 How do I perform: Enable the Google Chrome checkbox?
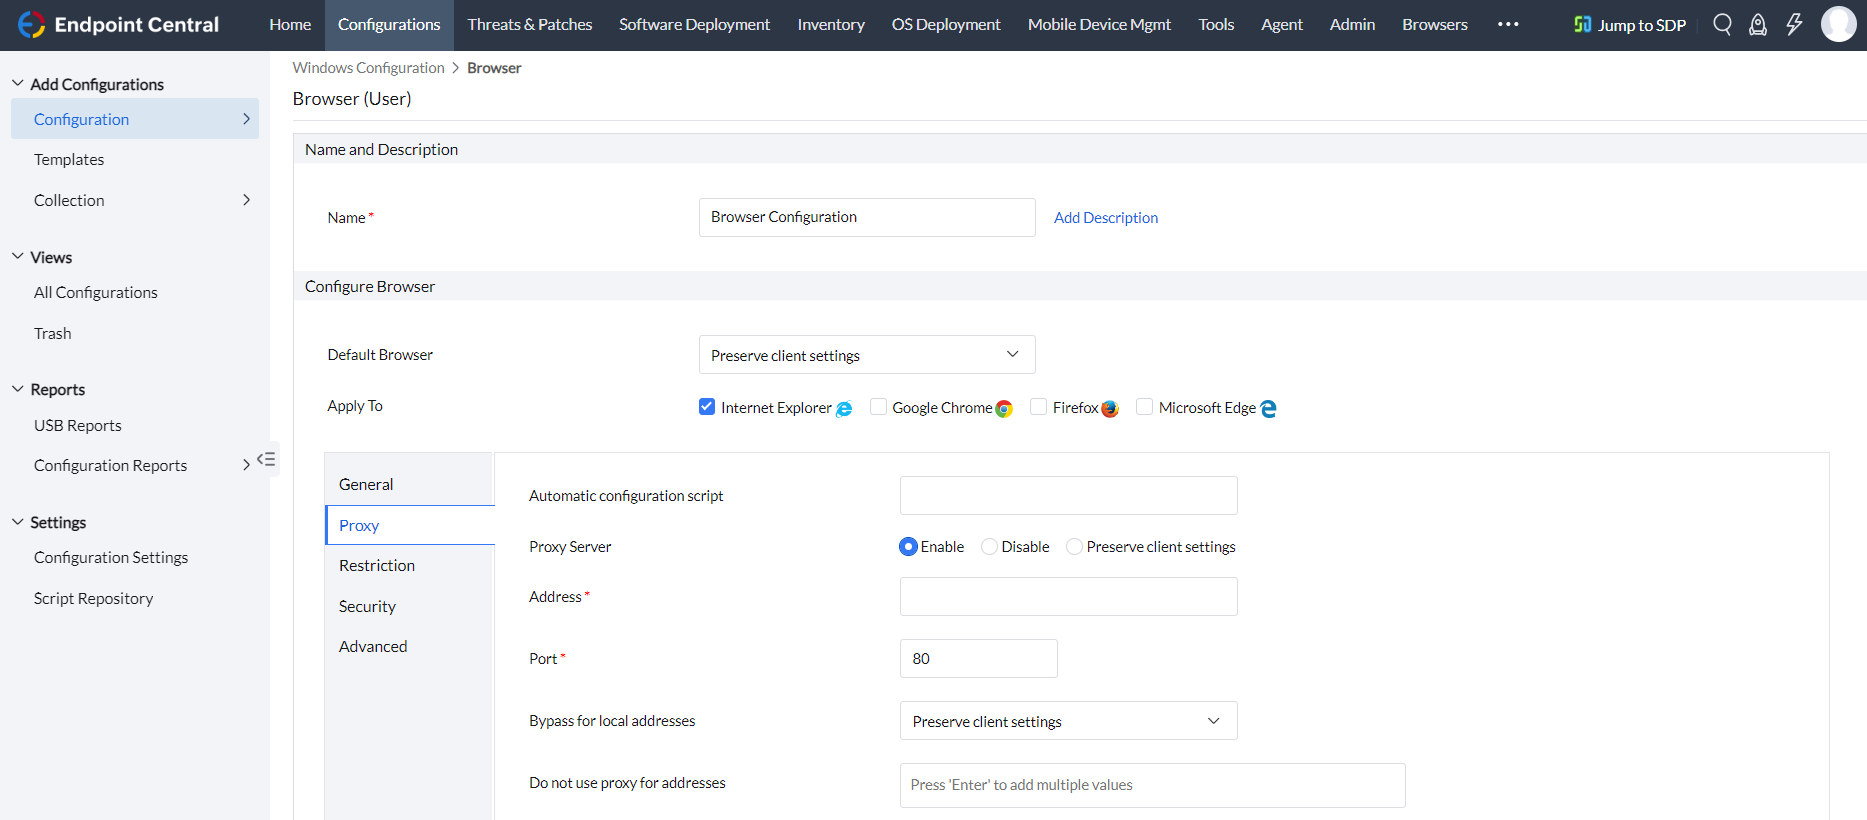[878, 406]
